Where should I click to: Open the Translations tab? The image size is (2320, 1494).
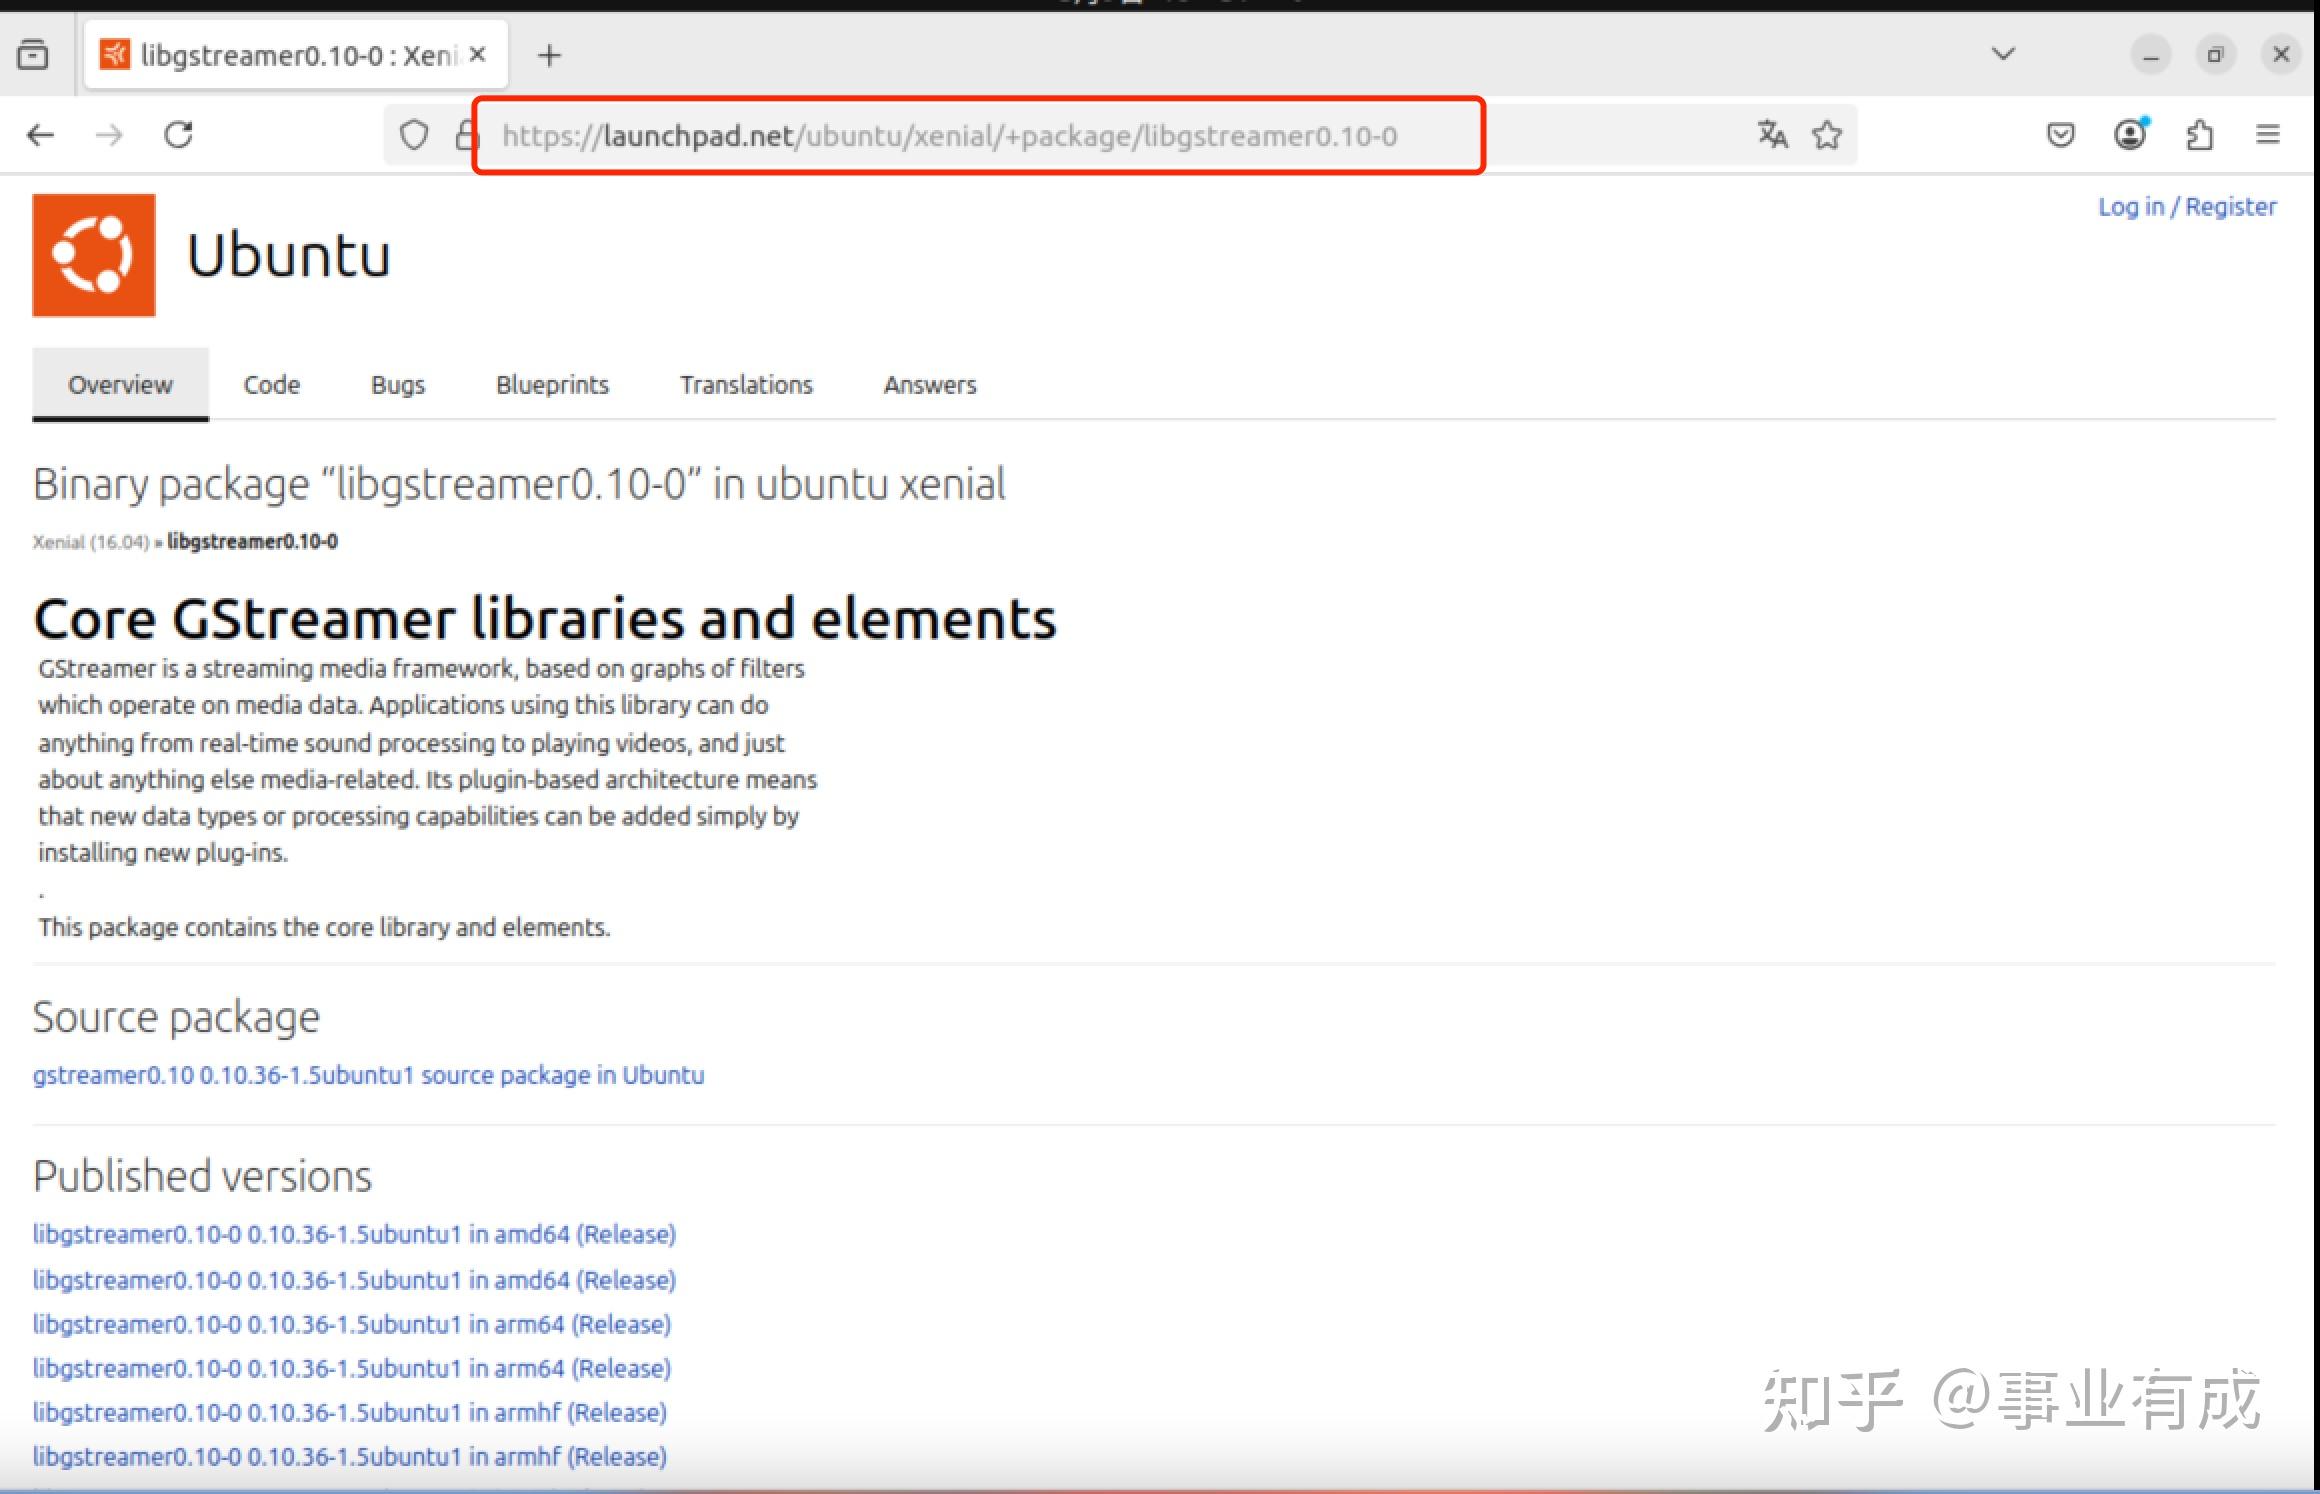tap(746, 384)
